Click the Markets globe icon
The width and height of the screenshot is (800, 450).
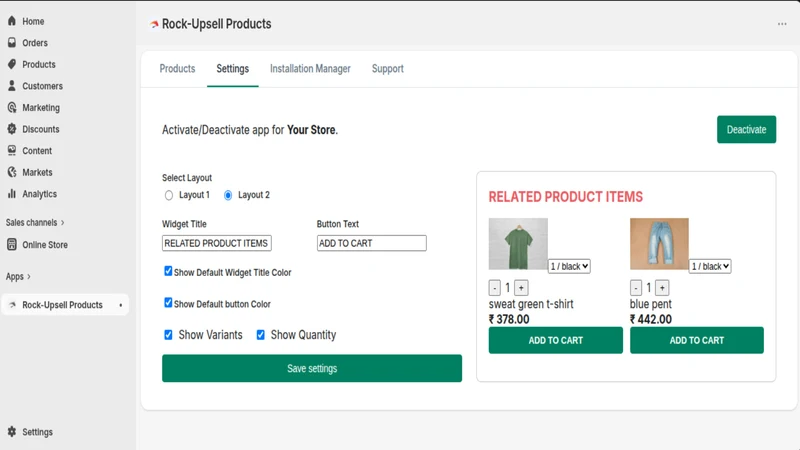point(12,172)
